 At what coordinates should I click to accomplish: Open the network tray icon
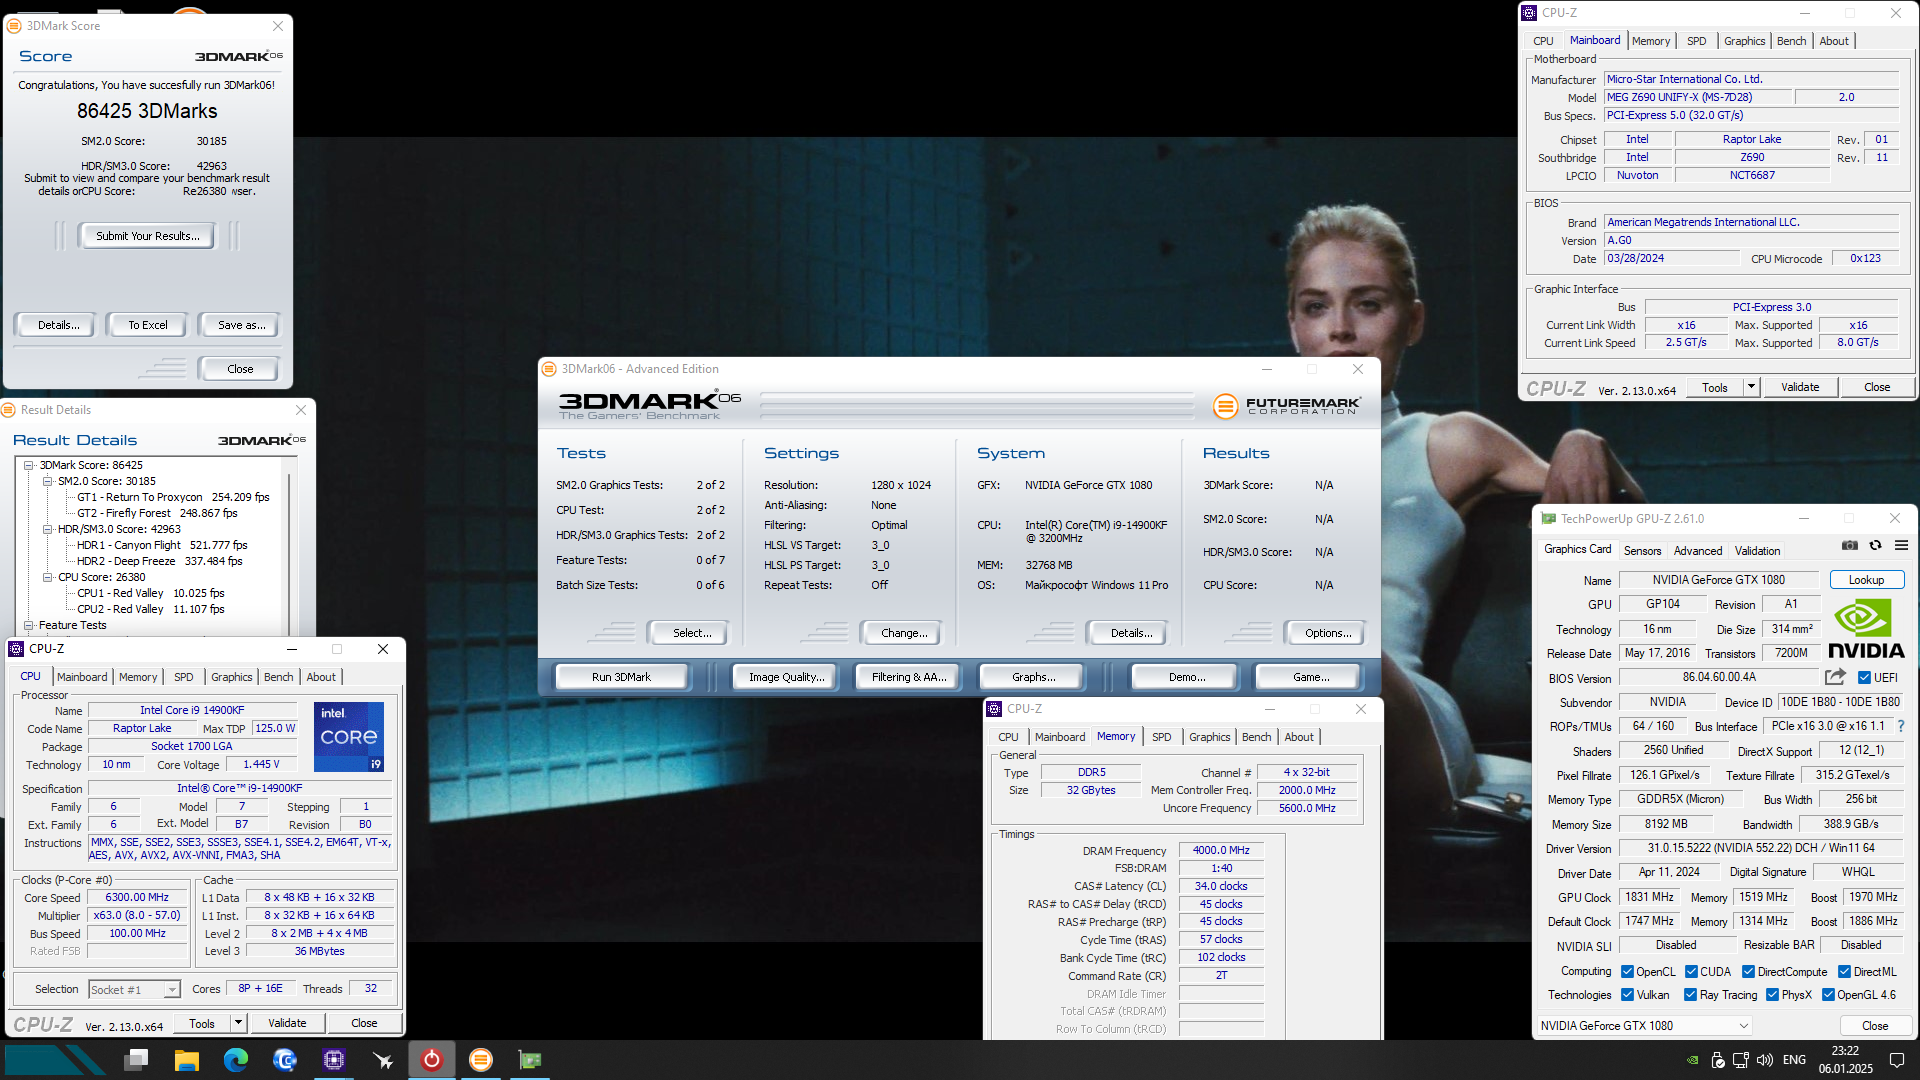point(1740,1060)
